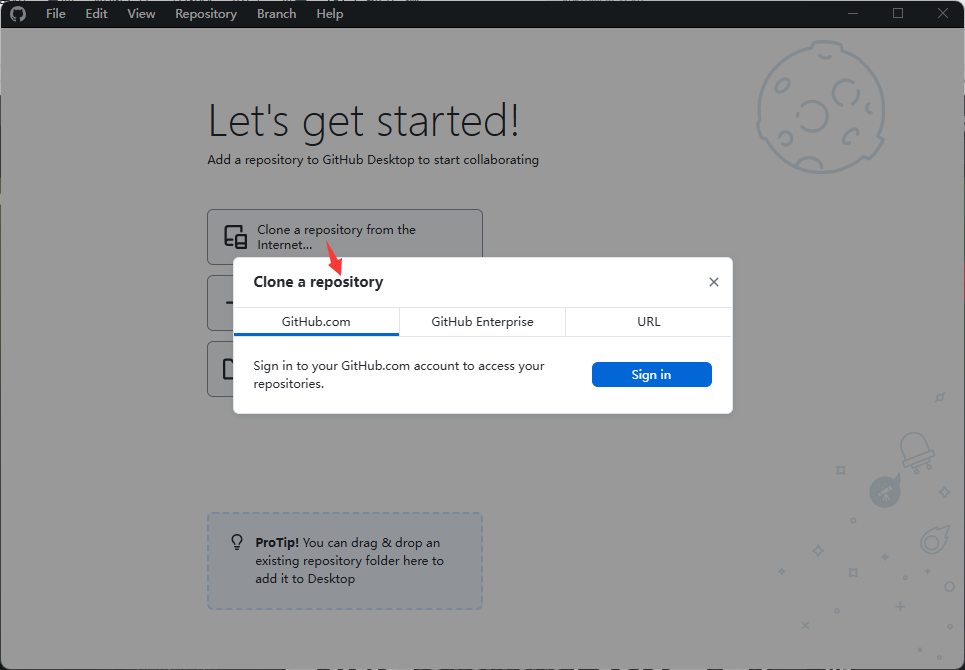Viewport: 965px width, 670px height.
Task: Open the Edit menu
Action: 97,14
